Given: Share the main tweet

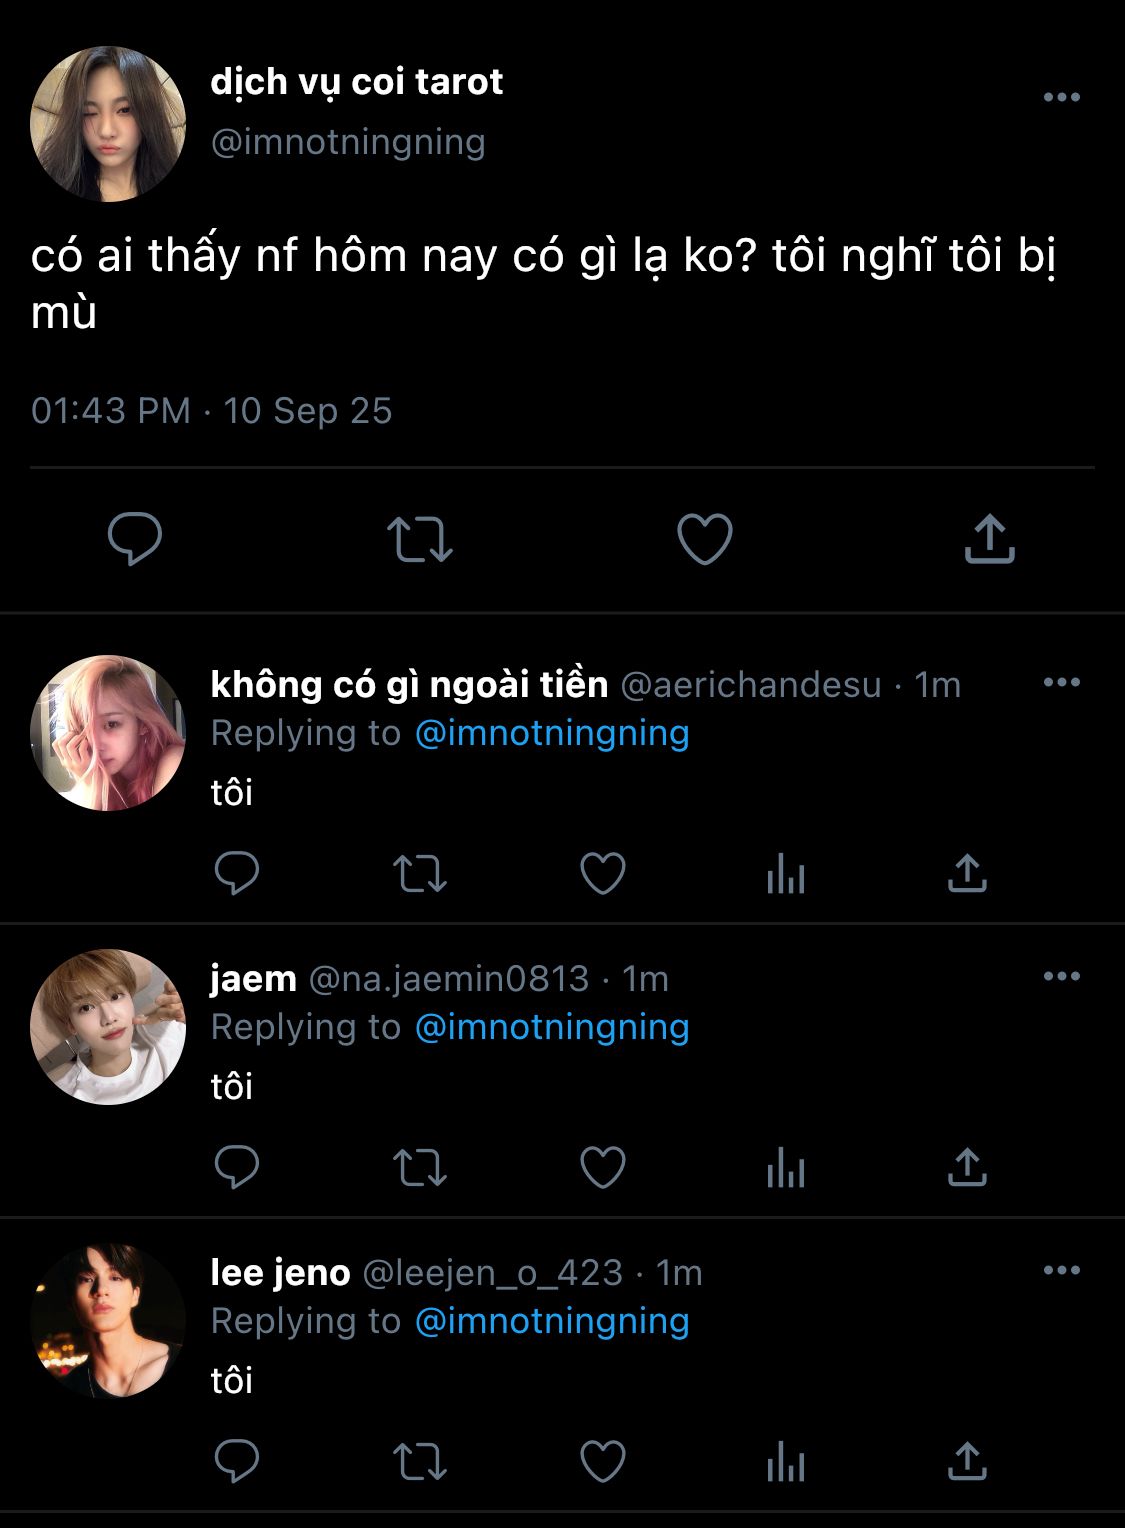Looking at the screenshot, I should click(989, 538).
